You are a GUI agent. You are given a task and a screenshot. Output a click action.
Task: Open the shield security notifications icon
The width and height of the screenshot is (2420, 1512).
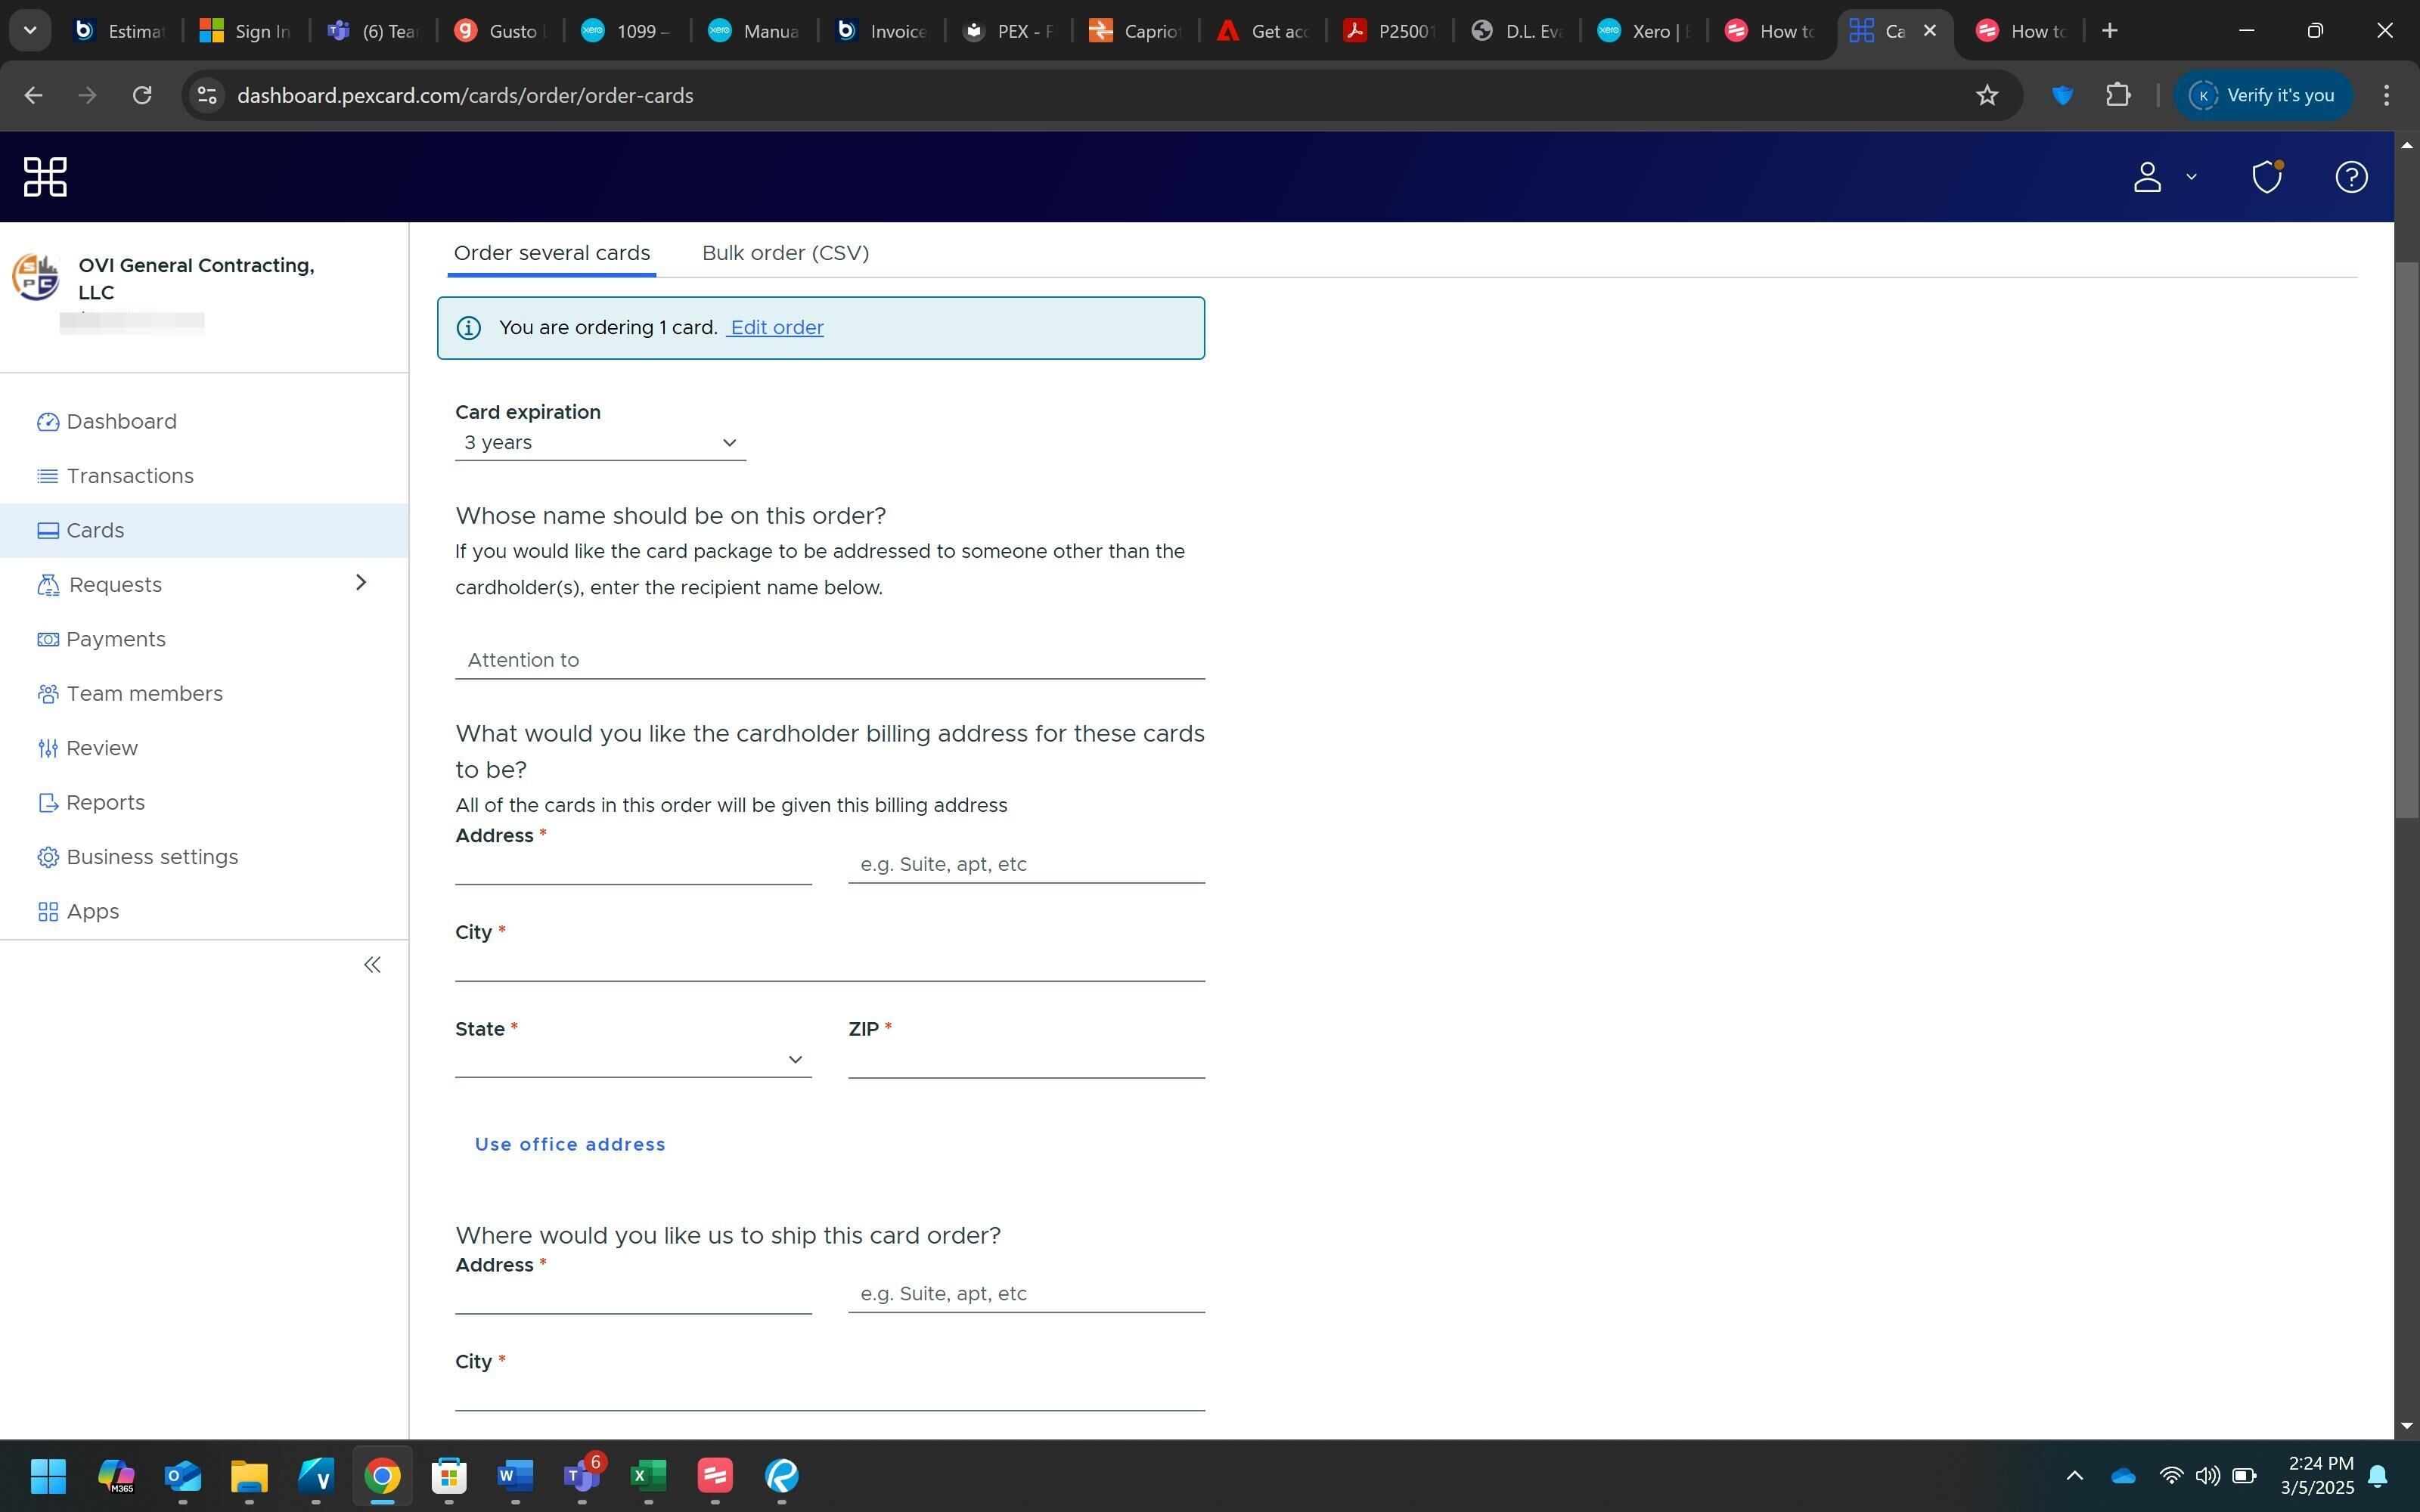coord(2266,177)
